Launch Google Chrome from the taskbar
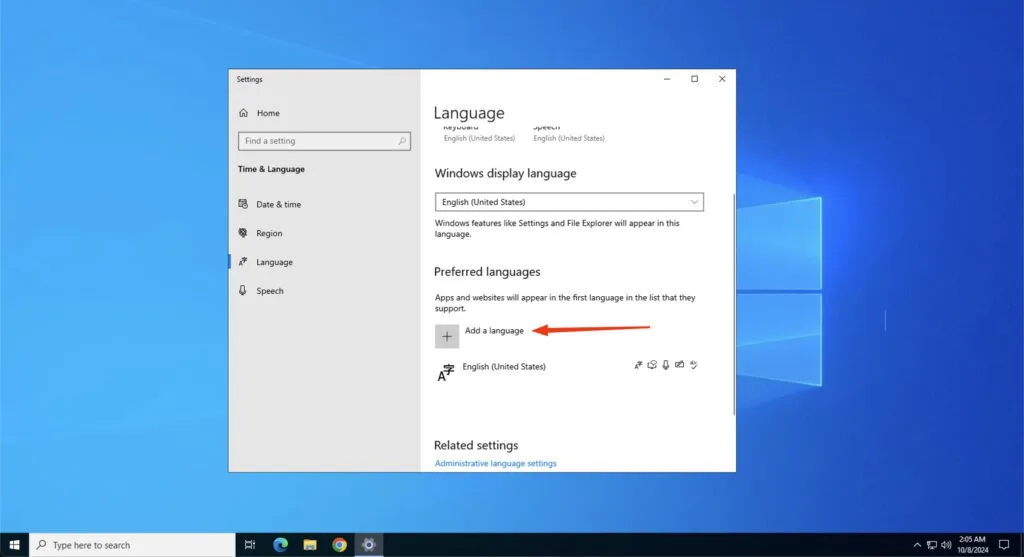Viewport: 1024px width, 557px height. (339, 545)
